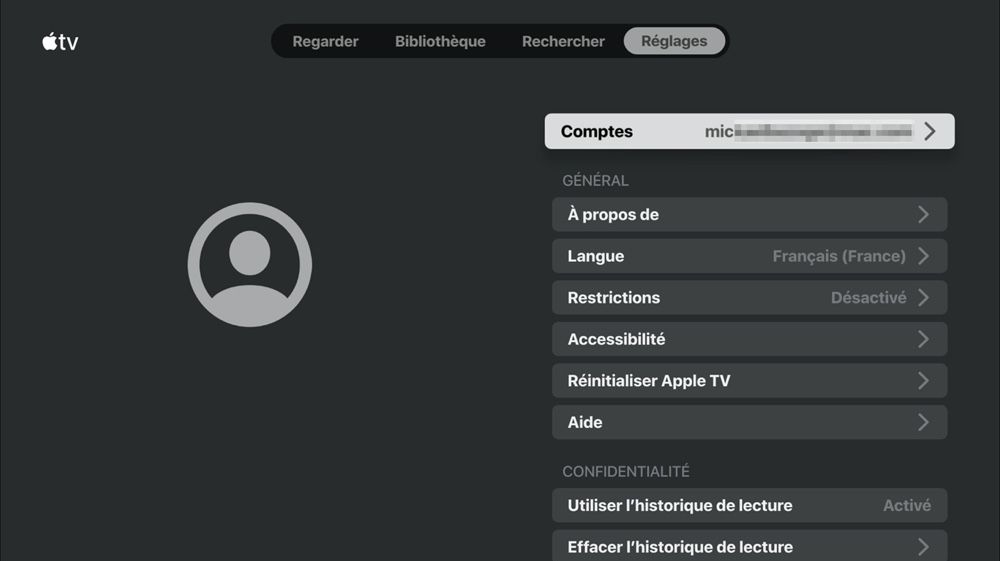Image resolution: width=1000 pixels, height=561 pixels.
Task: Click the Apple TV logo
Action: (x=60, y=41)
